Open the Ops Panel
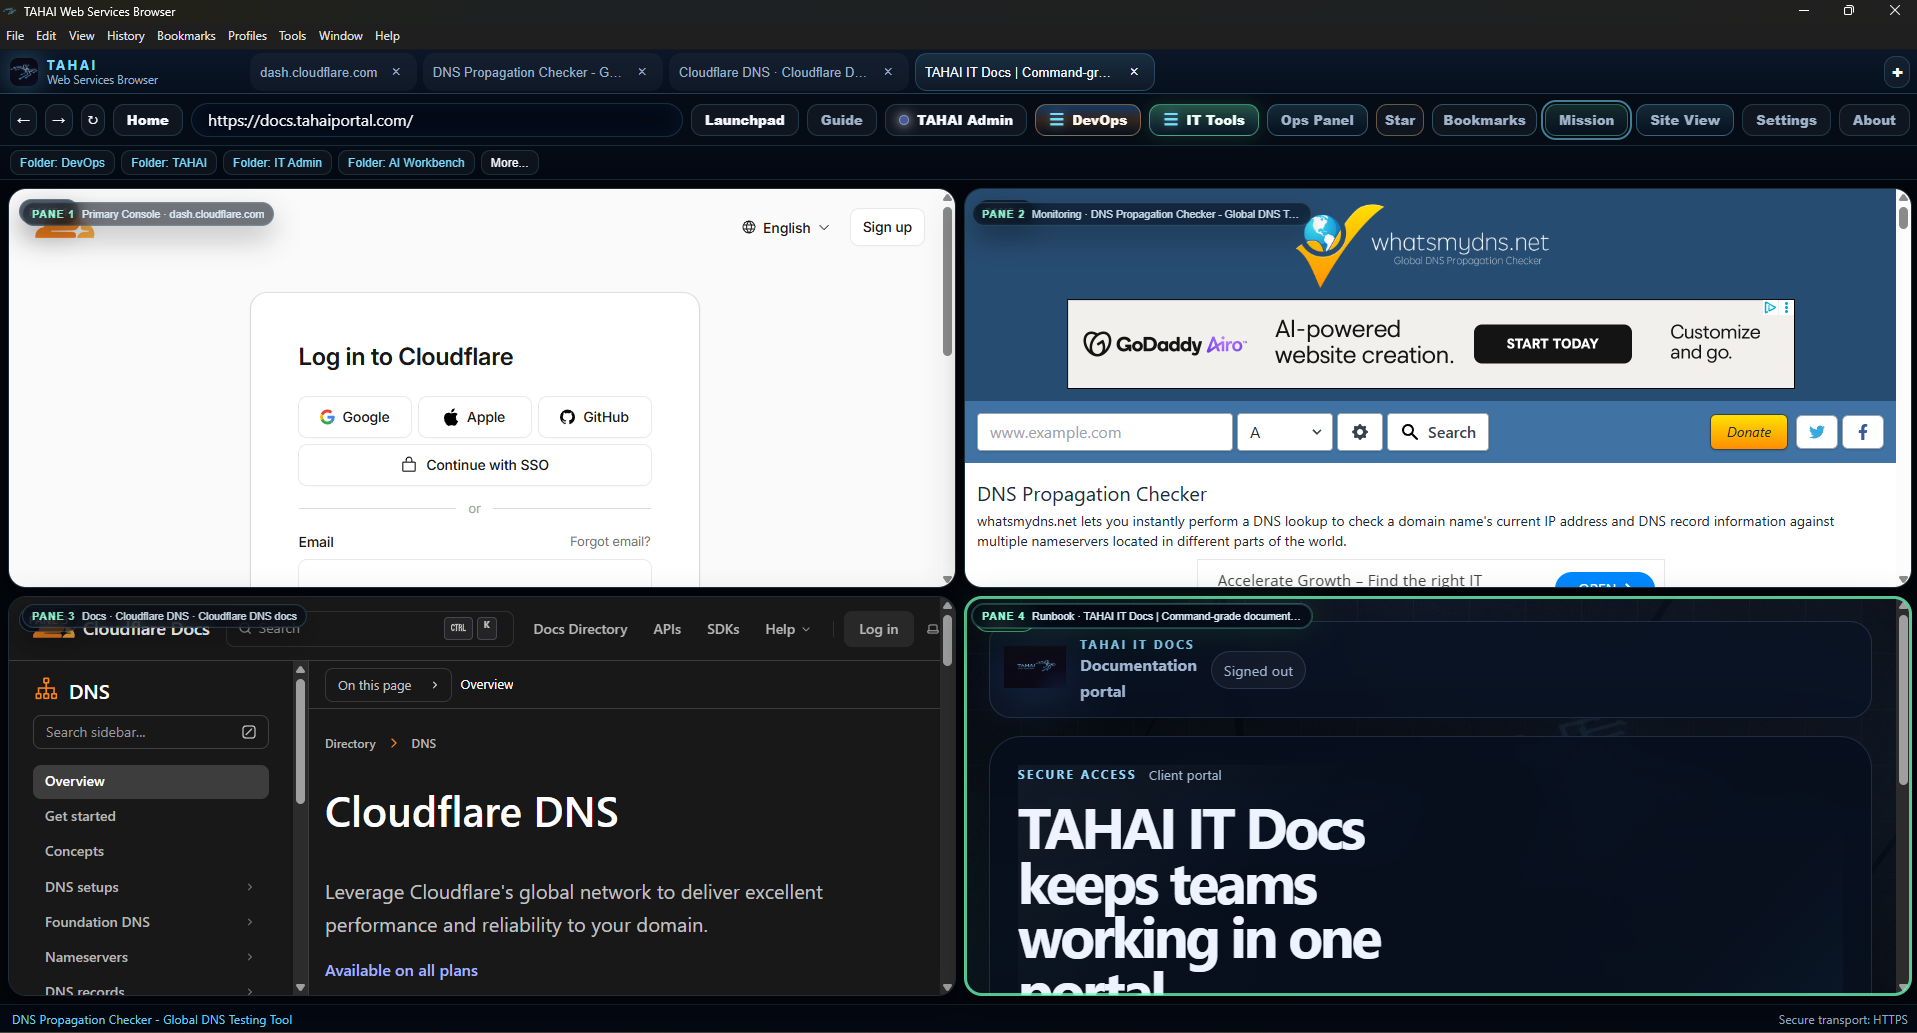 [x=1317, y=120]
